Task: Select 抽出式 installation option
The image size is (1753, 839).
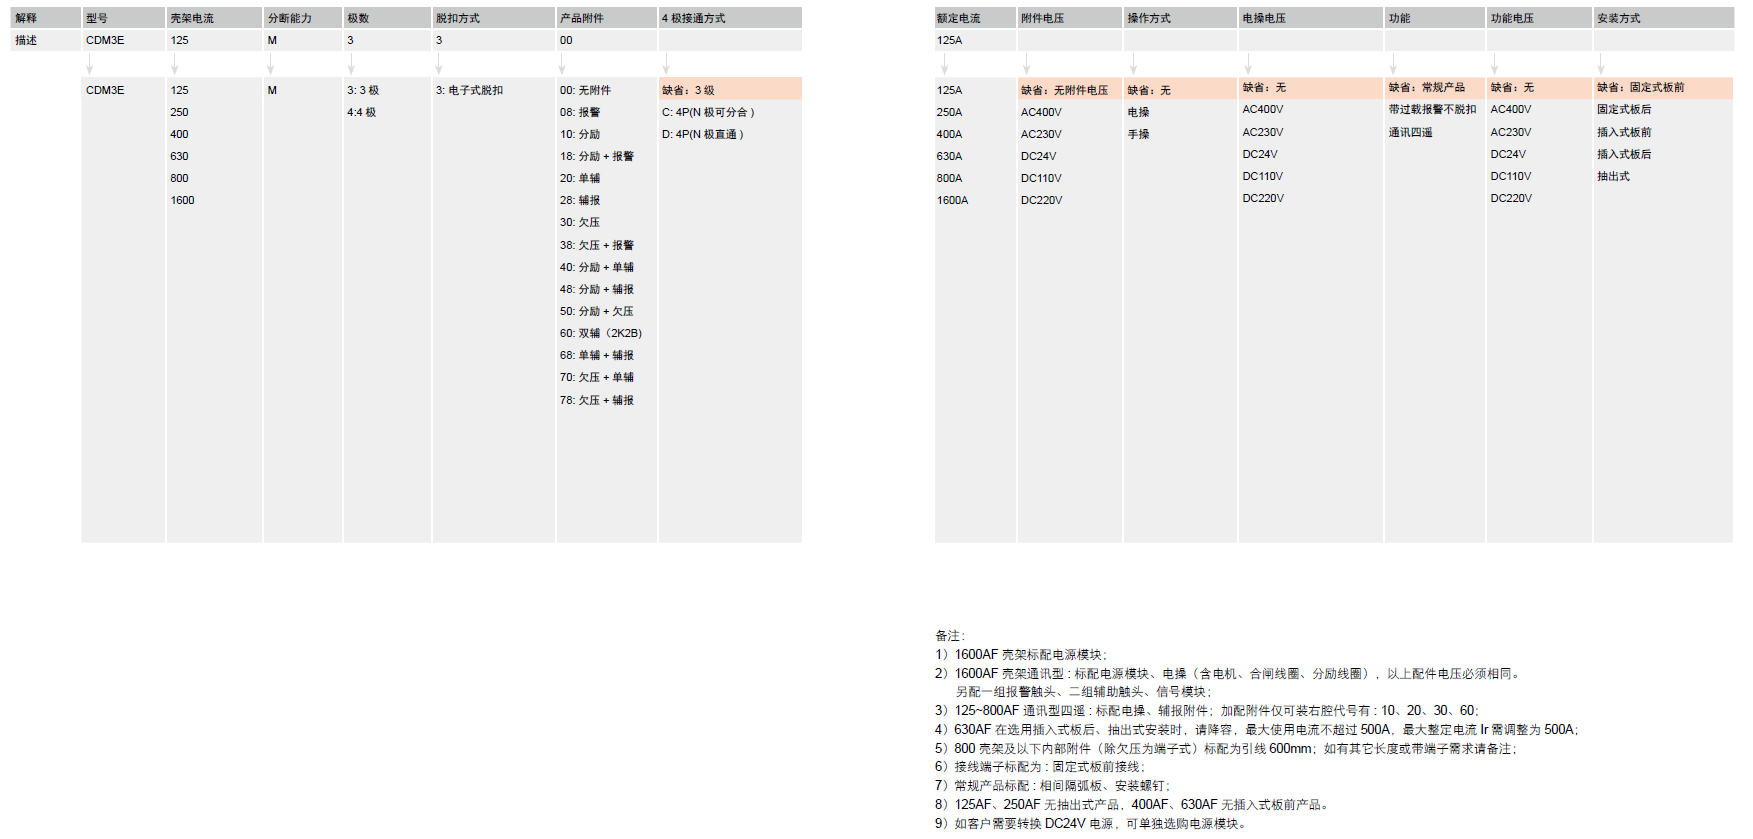Action: [1613, 176]
